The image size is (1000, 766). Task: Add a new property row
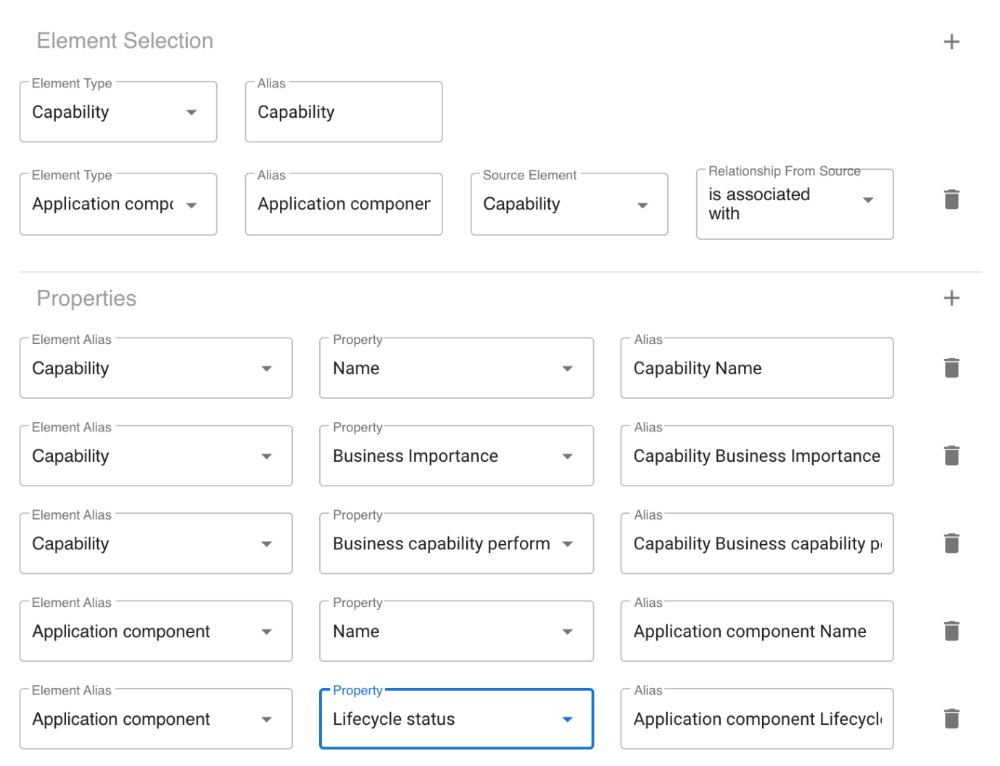(x=951, y=298)
